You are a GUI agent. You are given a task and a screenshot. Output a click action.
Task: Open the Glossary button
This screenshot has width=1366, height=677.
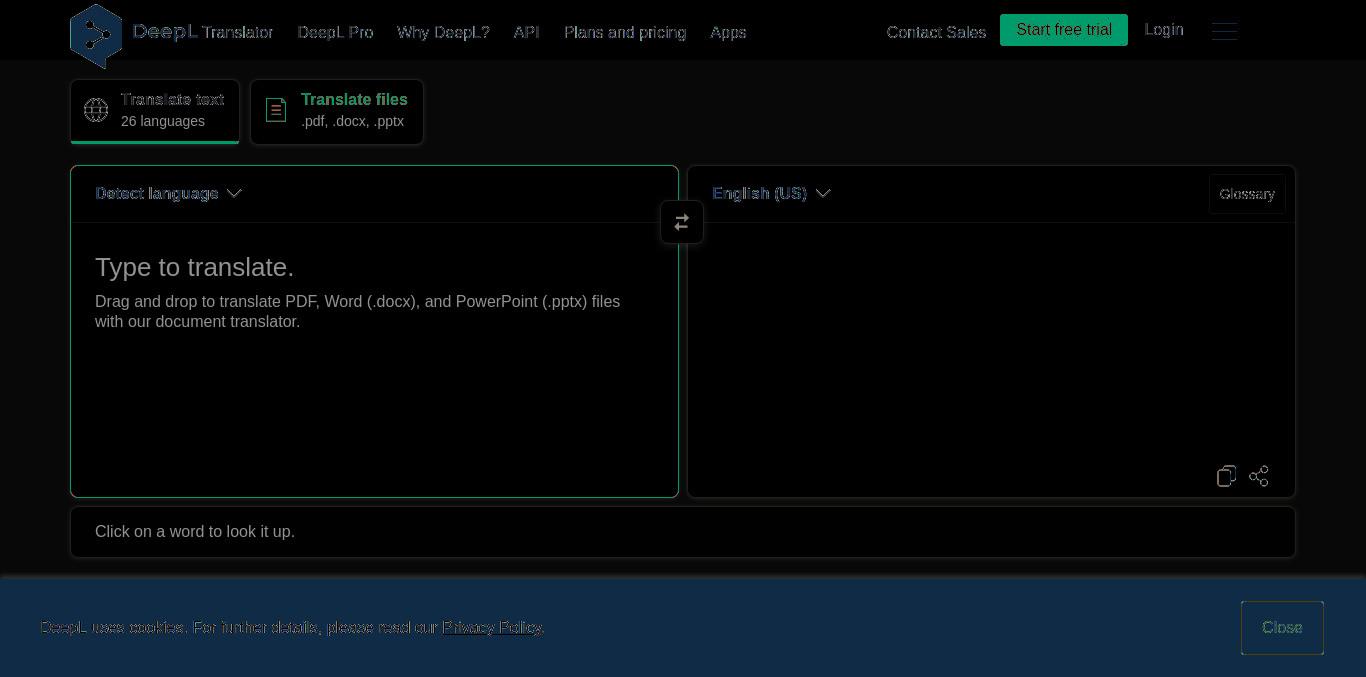(1247, 194)
